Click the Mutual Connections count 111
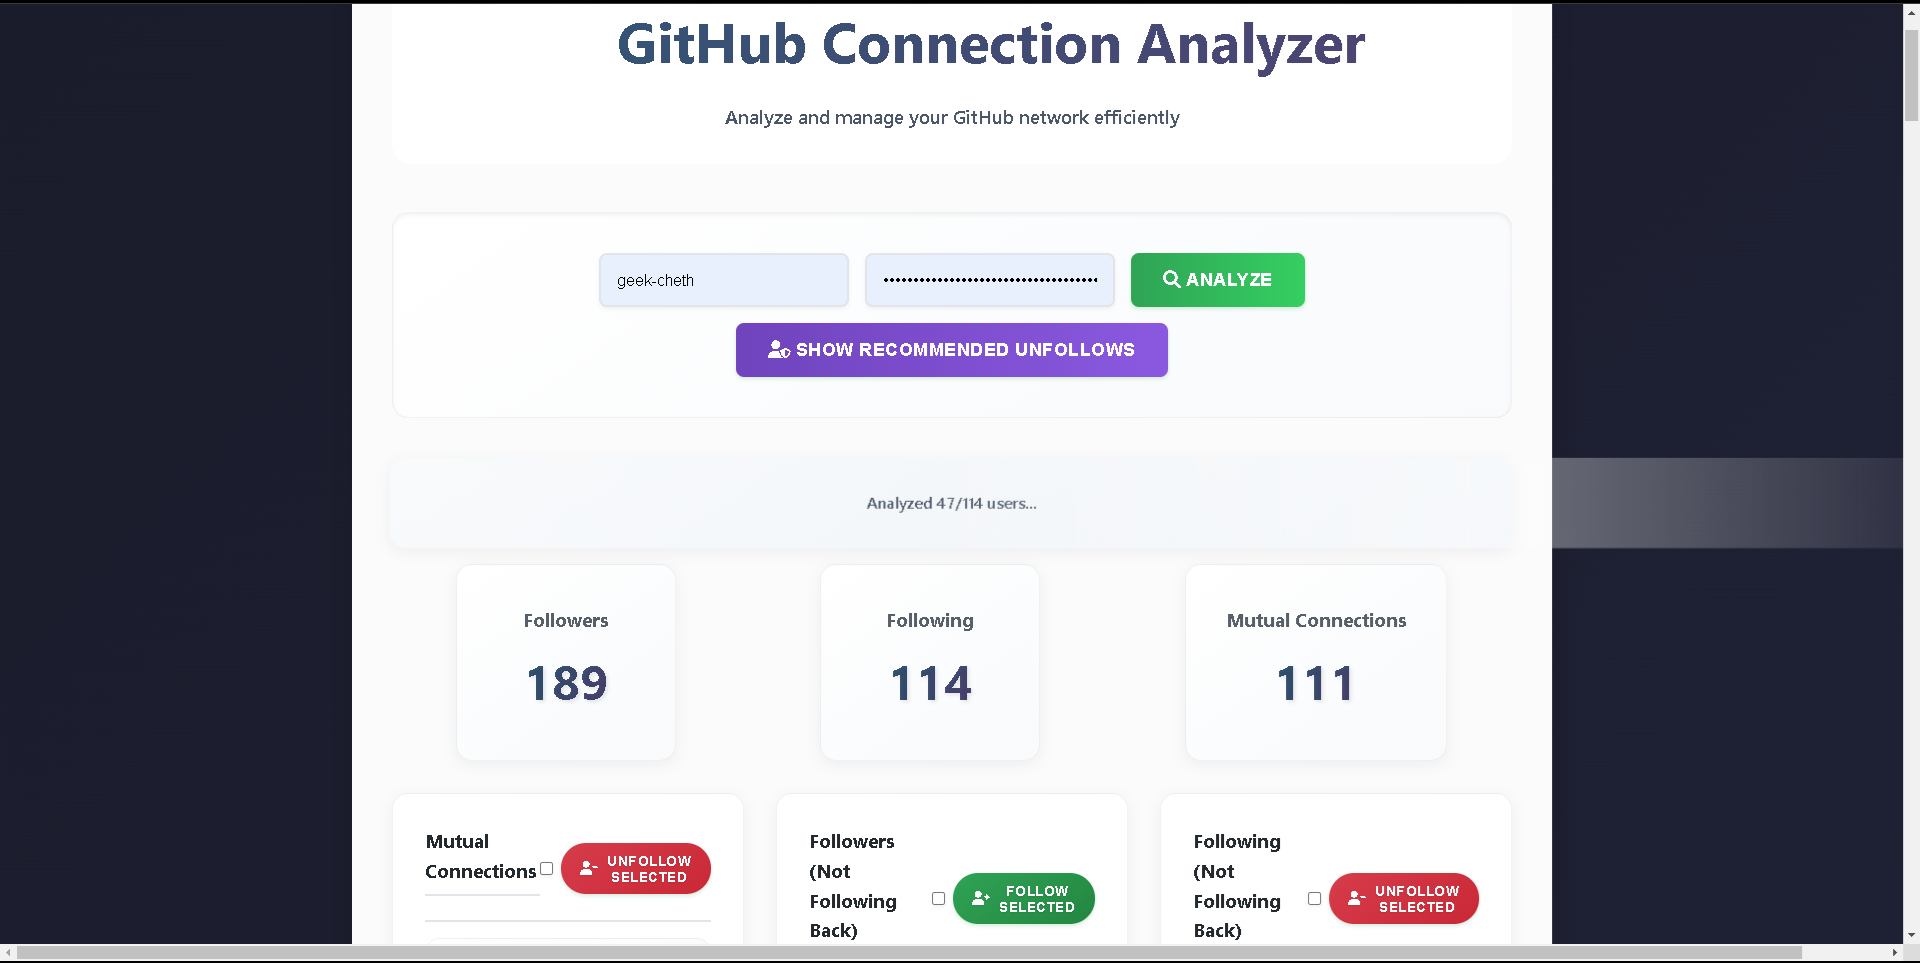The width and height of the screenshot is (1920, 963). click(1315, 684)
